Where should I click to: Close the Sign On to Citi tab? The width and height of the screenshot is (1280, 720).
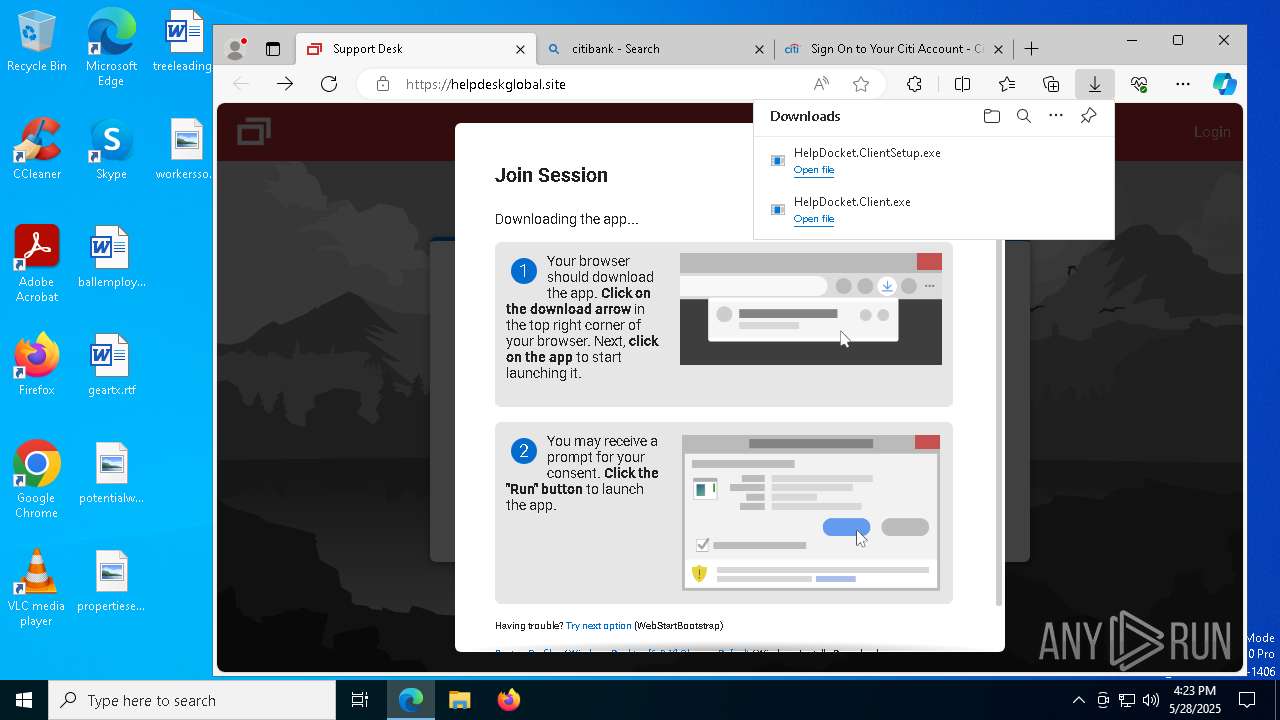coord(998,49)
